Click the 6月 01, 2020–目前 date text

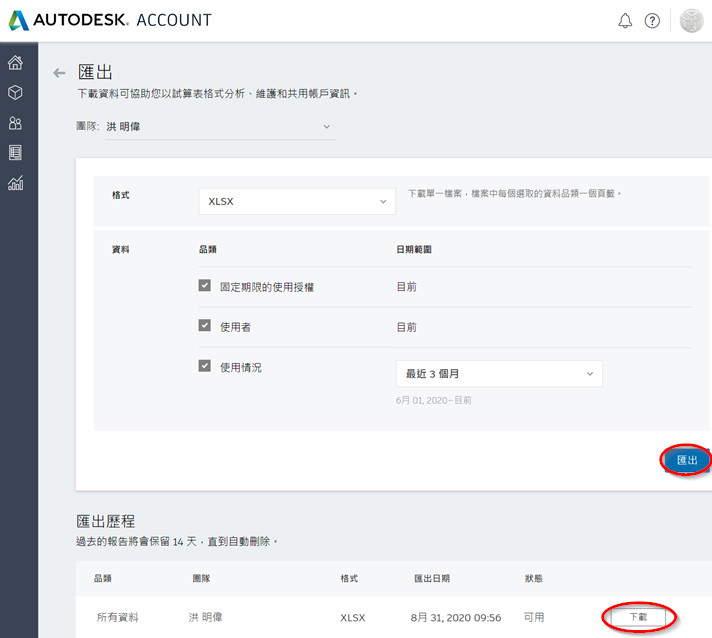pos(433,400)
